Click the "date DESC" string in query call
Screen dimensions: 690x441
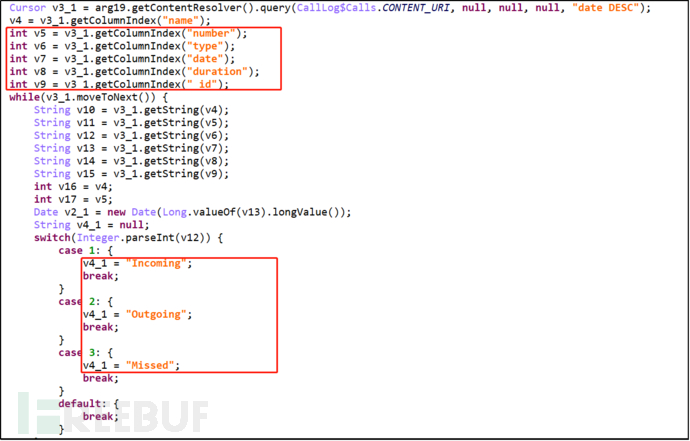pyautogui.click(x=606, y=7)
